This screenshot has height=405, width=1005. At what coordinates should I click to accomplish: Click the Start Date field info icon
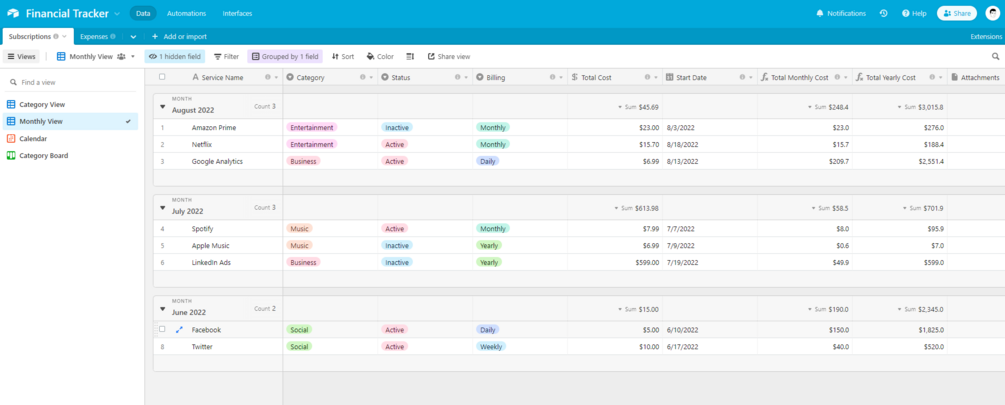coord(743,78)
